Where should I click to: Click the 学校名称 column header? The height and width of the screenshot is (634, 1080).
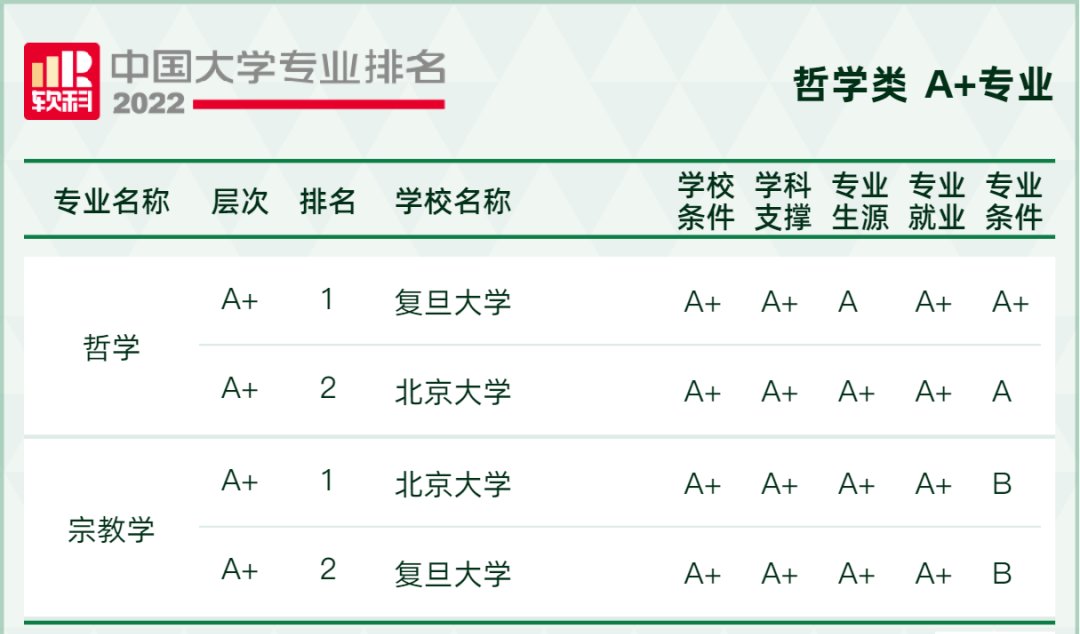click(x=453, y=201)
